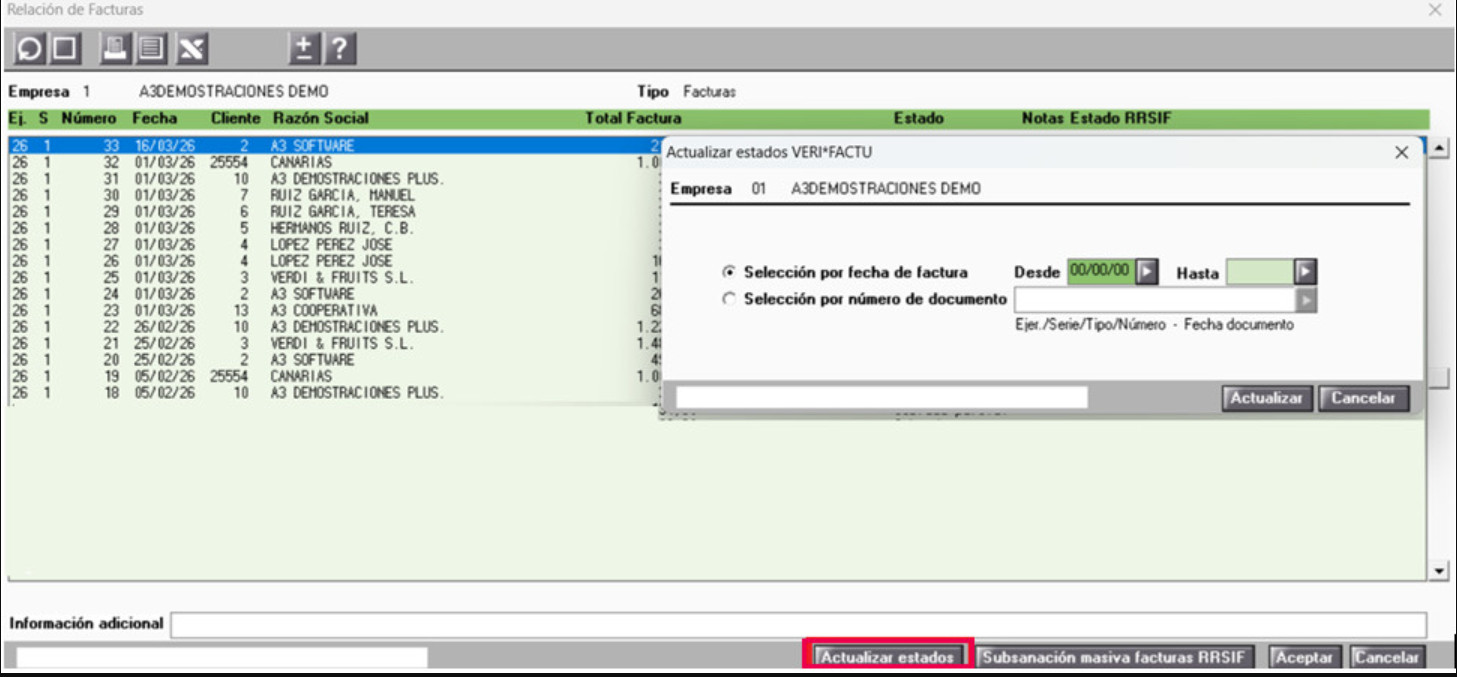The height and width of the screenshot is (677, 1457).
Task: Select invoice 22 row A3 DEMOSTRACIONES PLUS.
Action: point(333,327)
